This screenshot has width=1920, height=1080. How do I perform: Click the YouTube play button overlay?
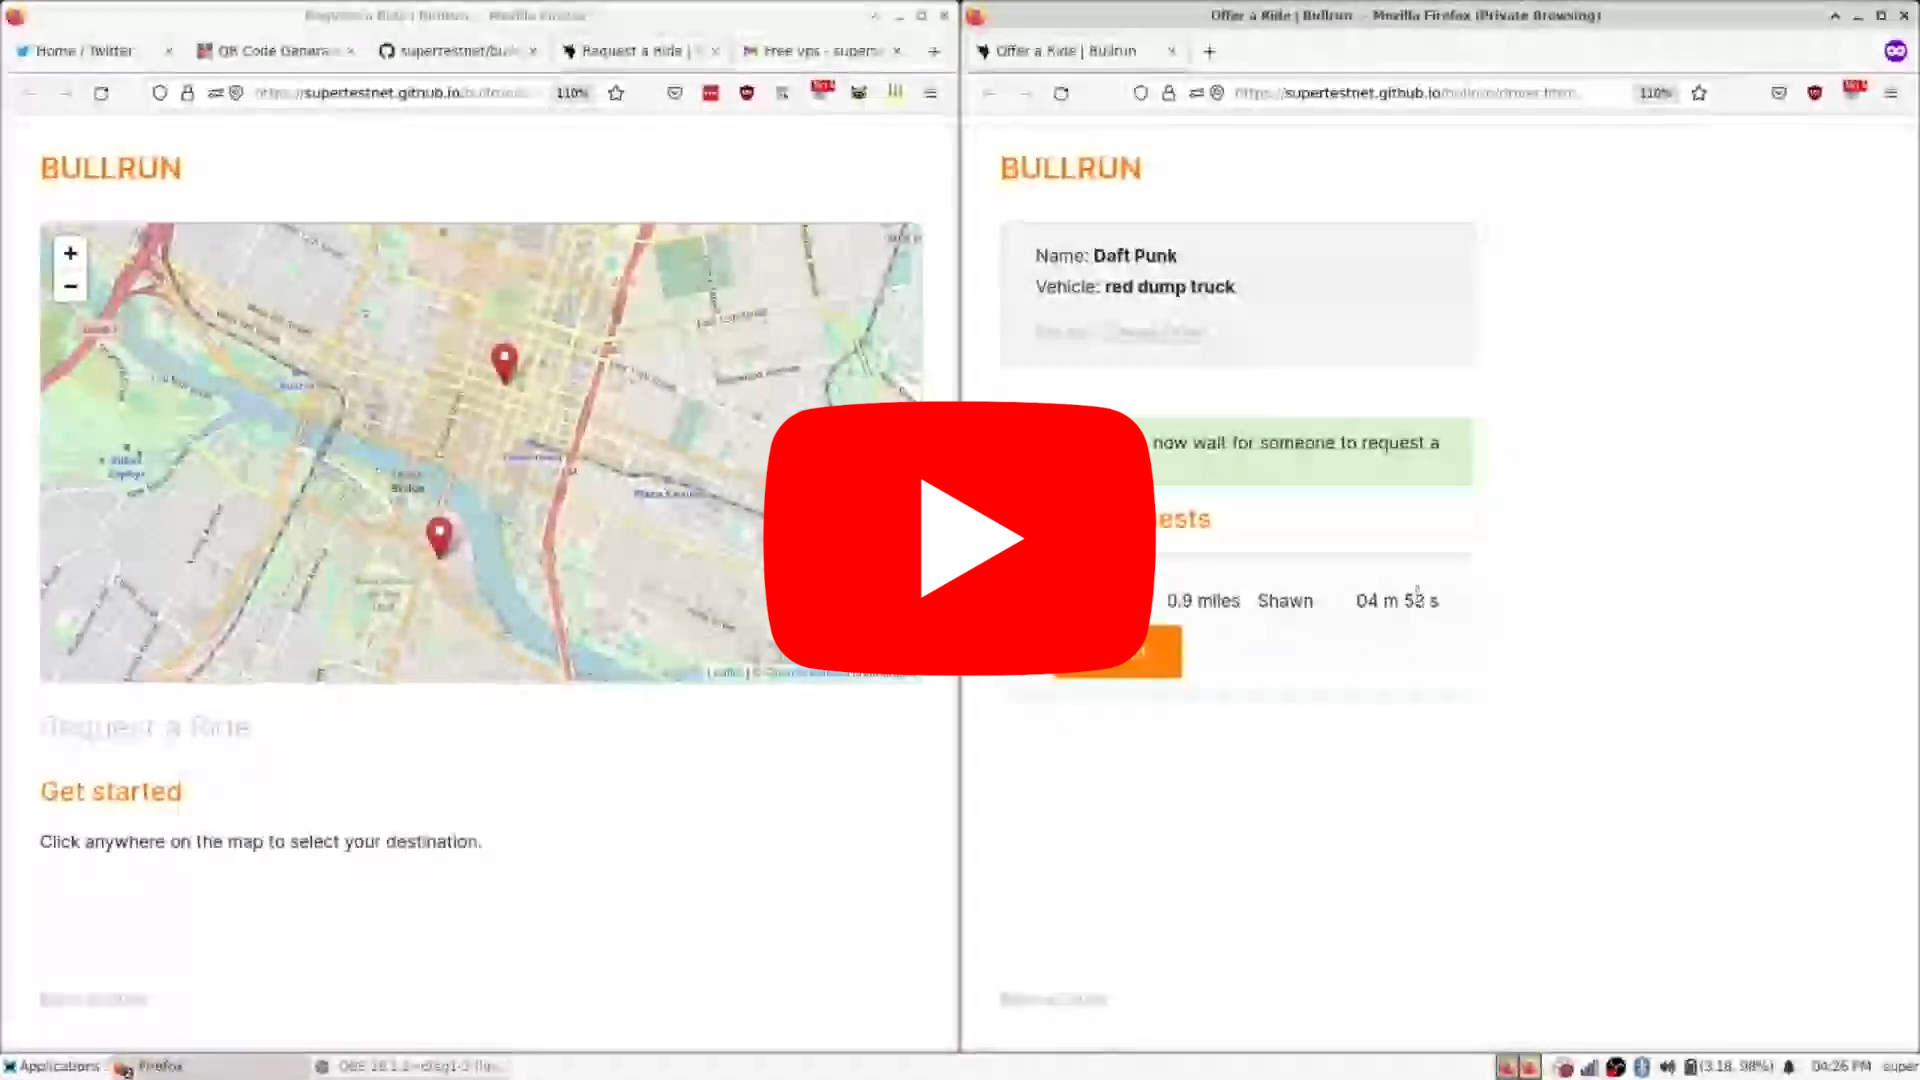pyautogui.click(x=960, y=539)
